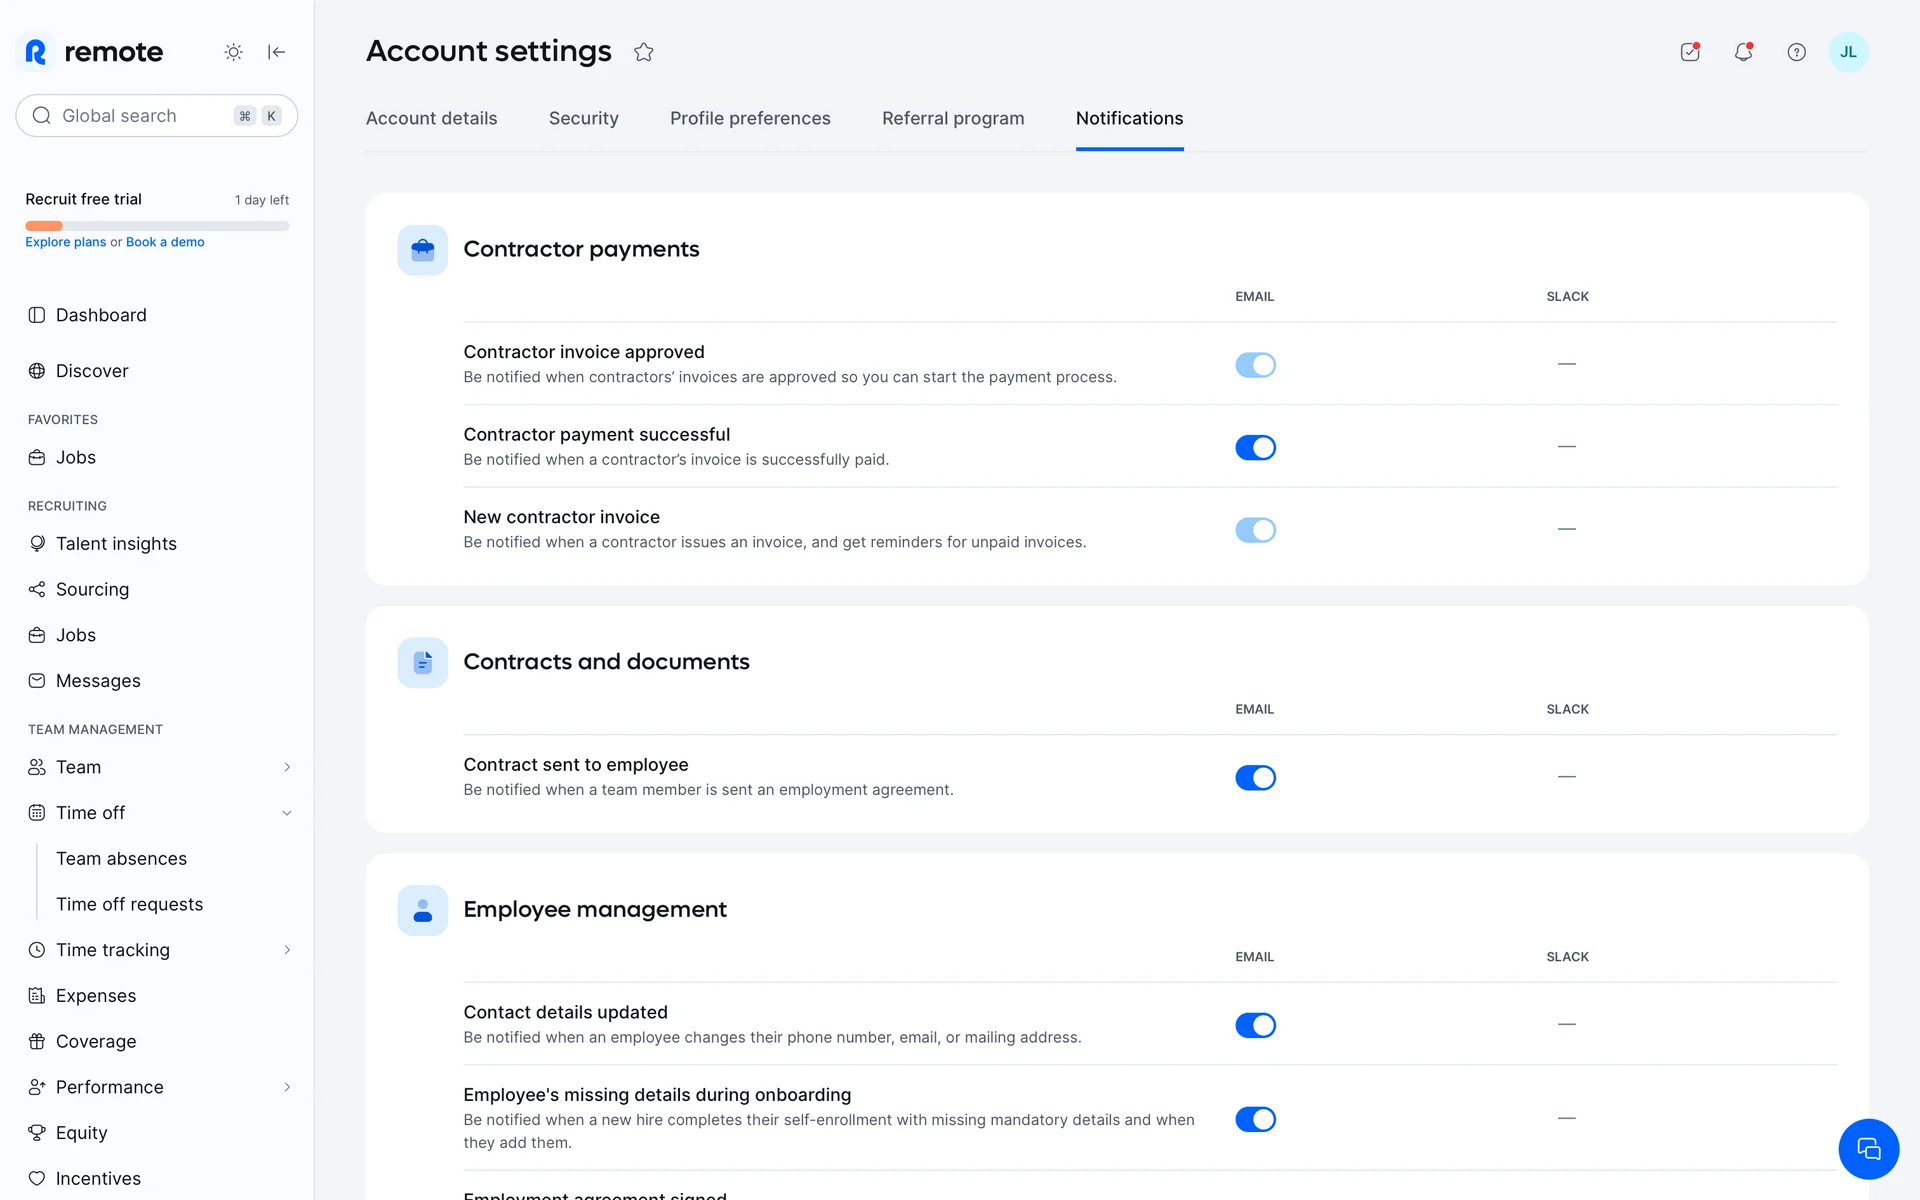Viewport: 1920px width, 1200px height.
Task: Favorite this page with star icon
Action: pos(643,52)
